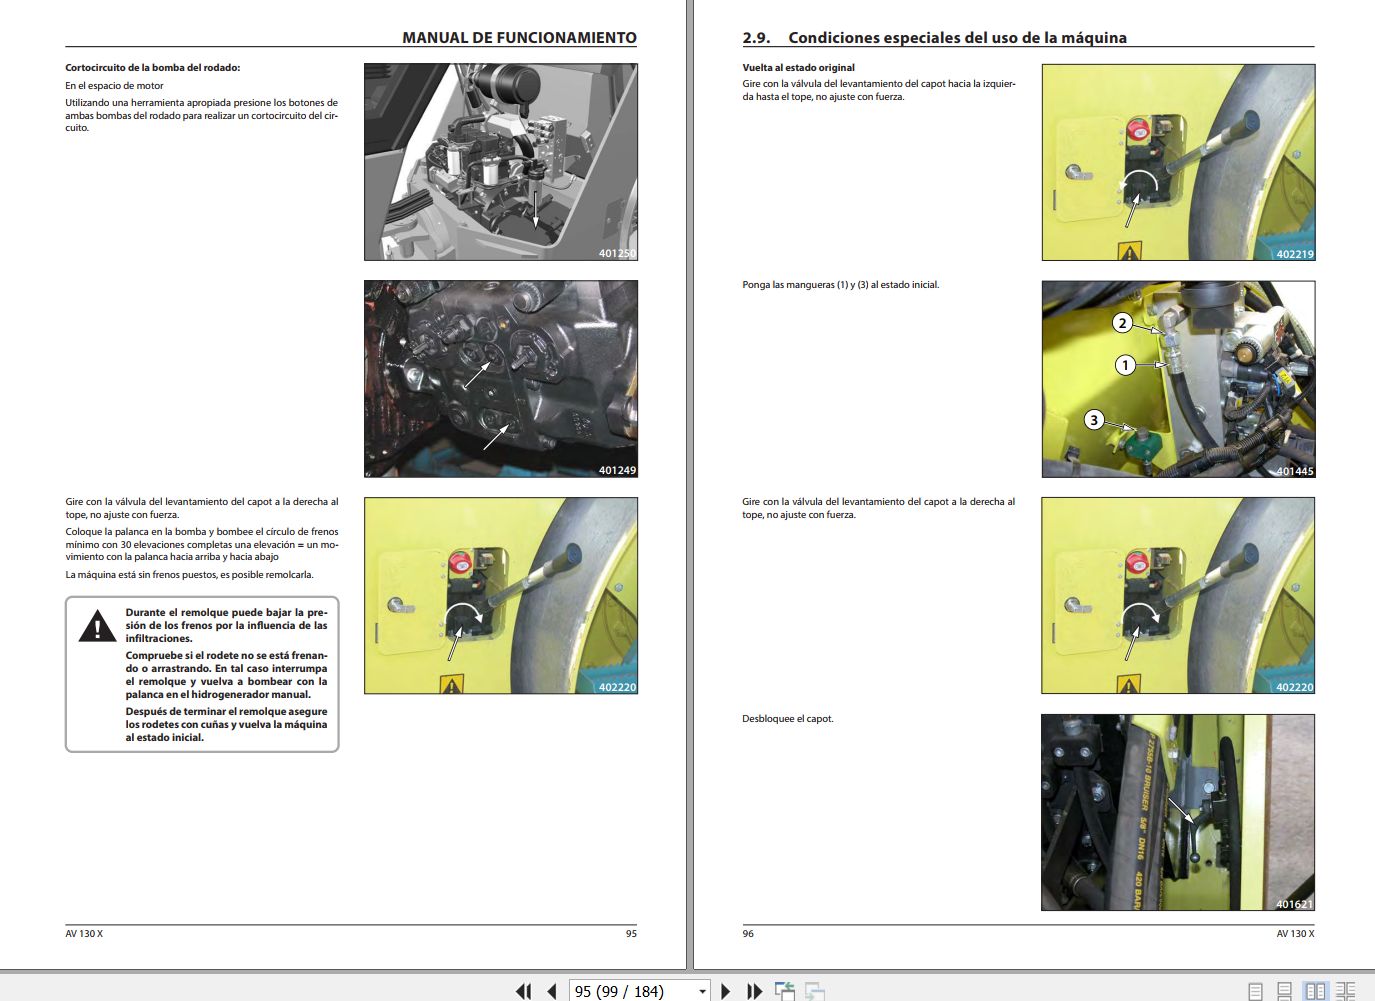This screenshot has height=1001, width=1375.
Task: Click the footer text AV 130 X
Action: [x=83, y=933]
